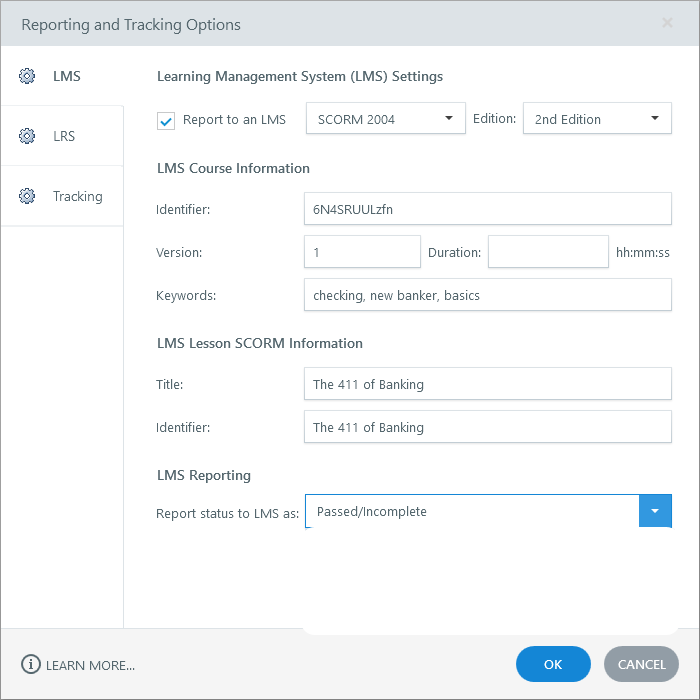Open the SCORM 2004 standard dropdown
This screenshot has height=700, width=700.
point(385,119)
